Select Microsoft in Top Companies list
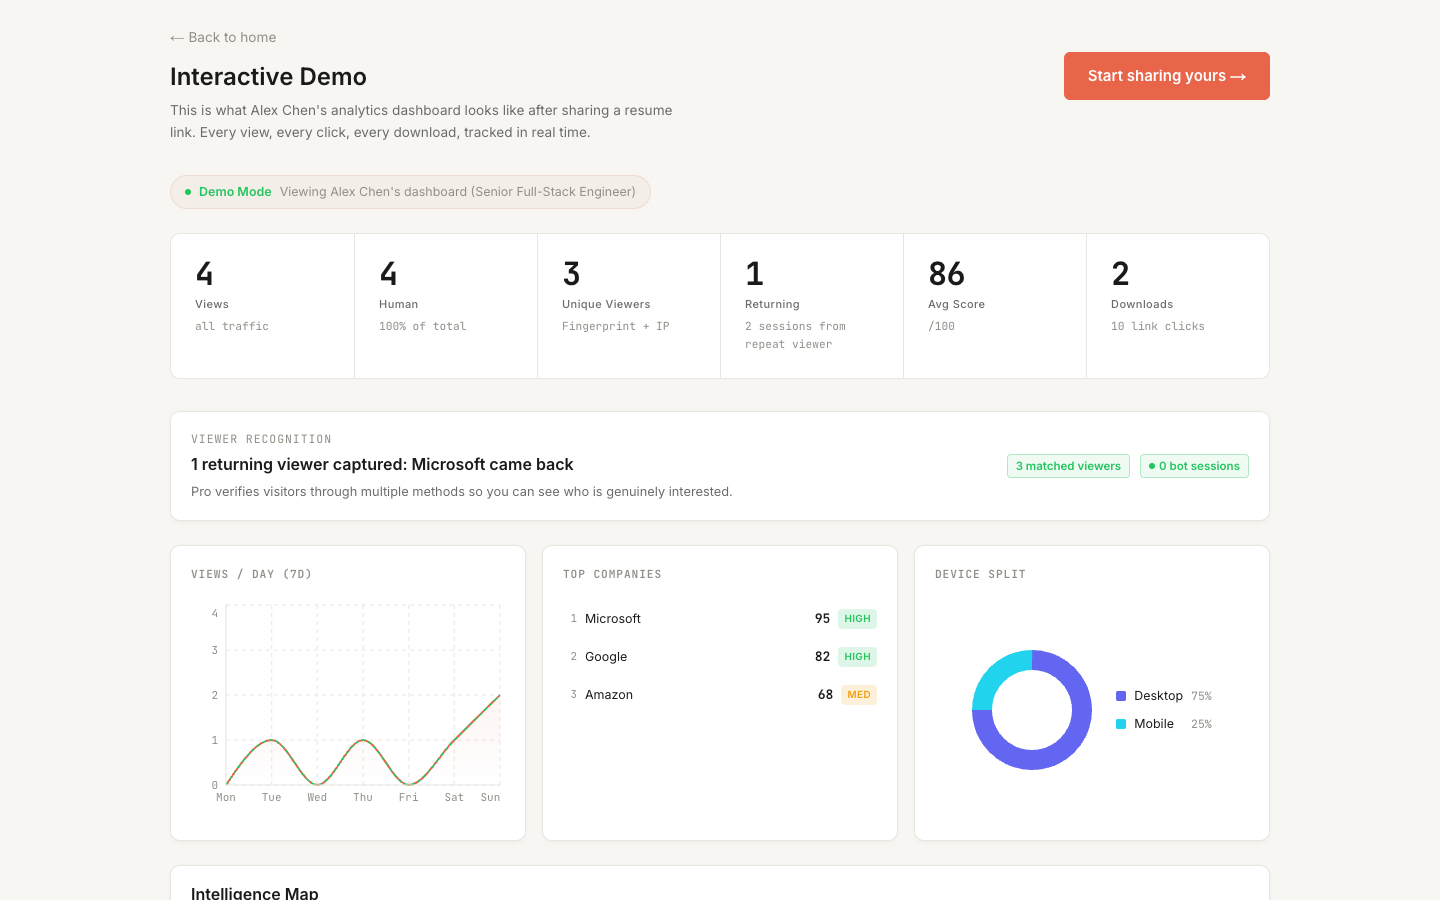Image resolution: width=1440 pixels, height=900 pixels. (x=613, y=618)
